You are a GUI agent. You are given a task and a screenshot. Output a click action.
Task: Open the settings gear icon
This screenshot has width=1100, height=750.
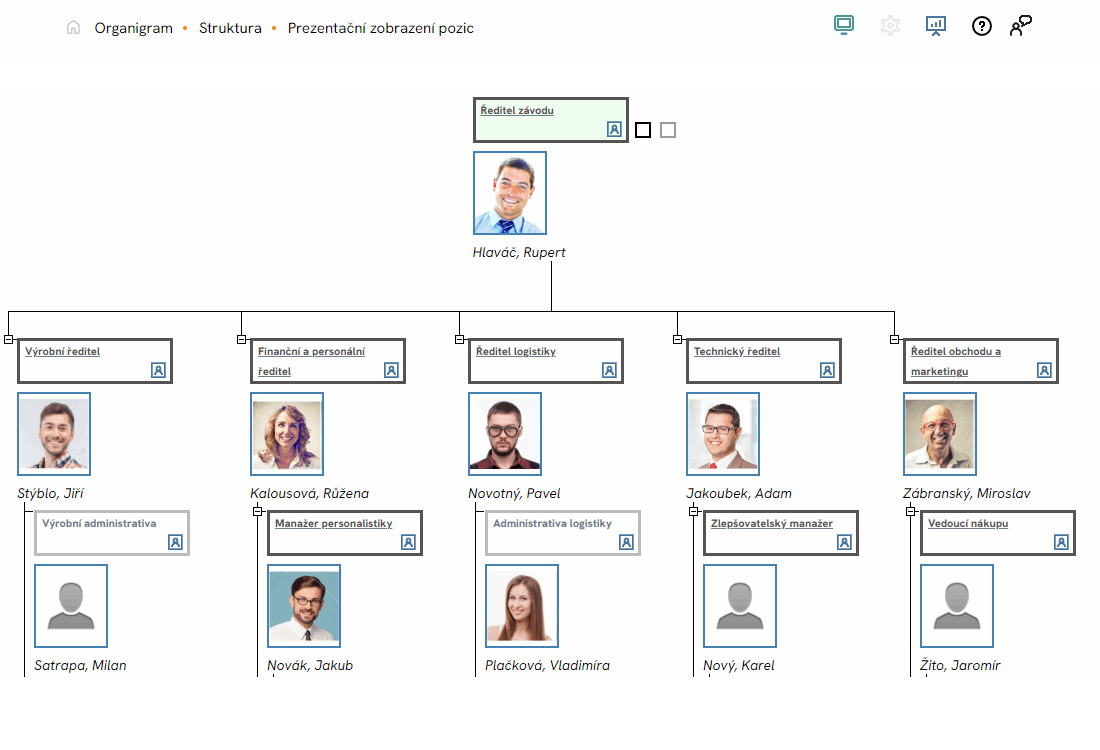pyautogui.click(x=890, y=26)
